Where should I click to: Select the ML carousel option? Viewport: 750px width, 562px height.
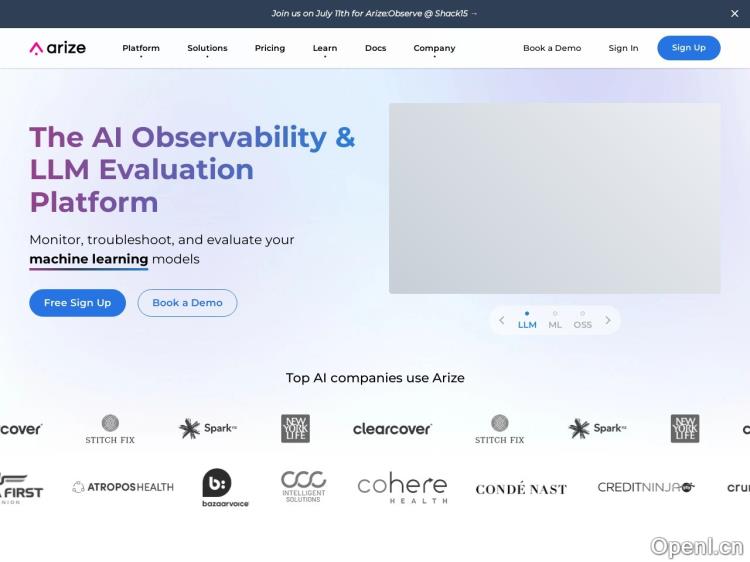coord(555,324)
